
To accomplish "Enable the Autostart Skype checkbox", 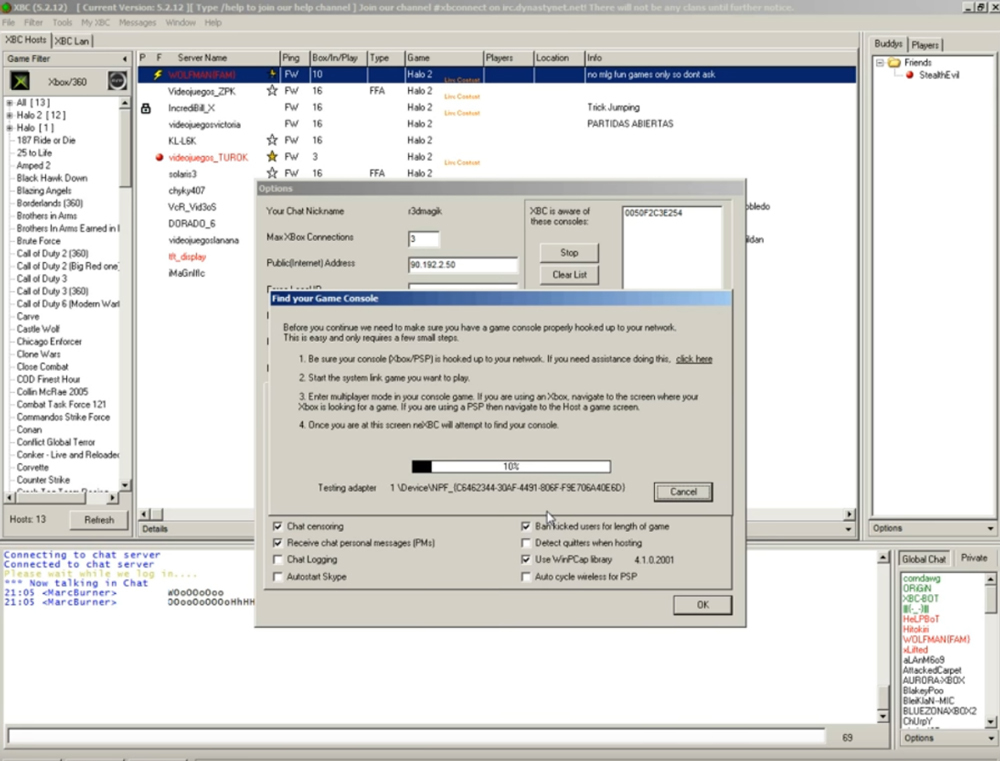I will coord(277,577).
